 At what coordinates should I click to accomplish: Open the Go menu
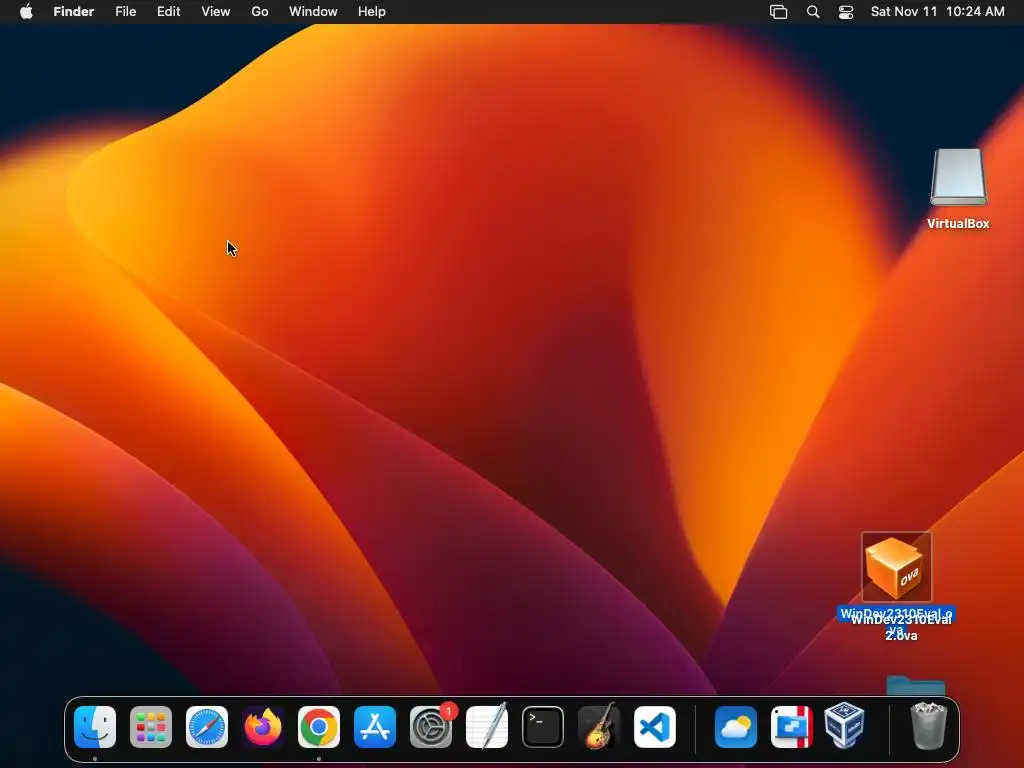tap(260, 12)
